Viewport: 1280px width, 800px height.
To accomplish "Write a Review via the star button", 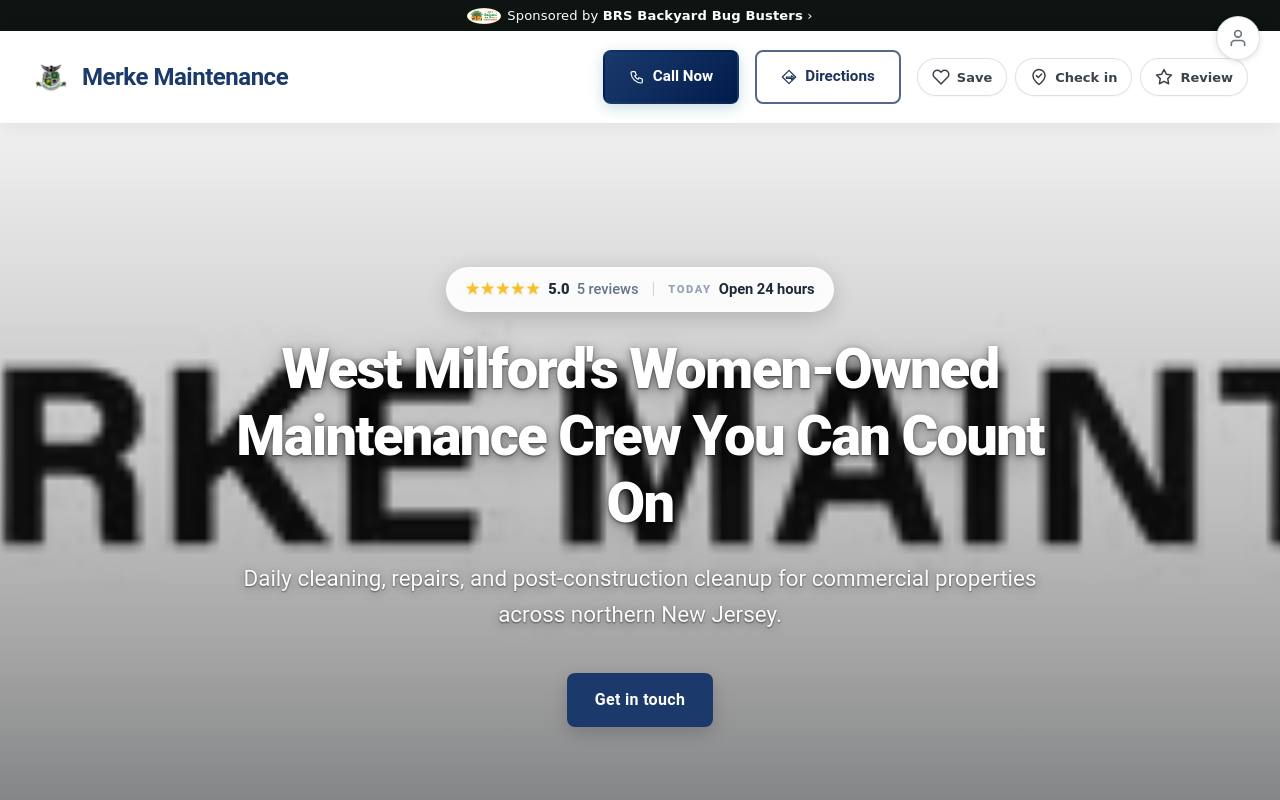I will click(1194, 77).
